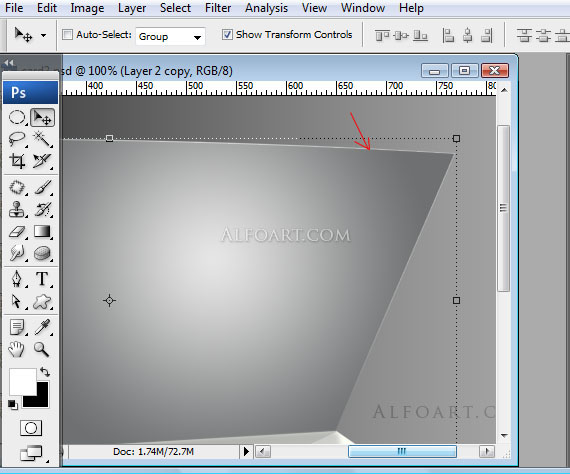Click the horizontal scrollbar thumb
Image resolution: width=570 pixels, height=474 pixels.
[x=402, y=451]
